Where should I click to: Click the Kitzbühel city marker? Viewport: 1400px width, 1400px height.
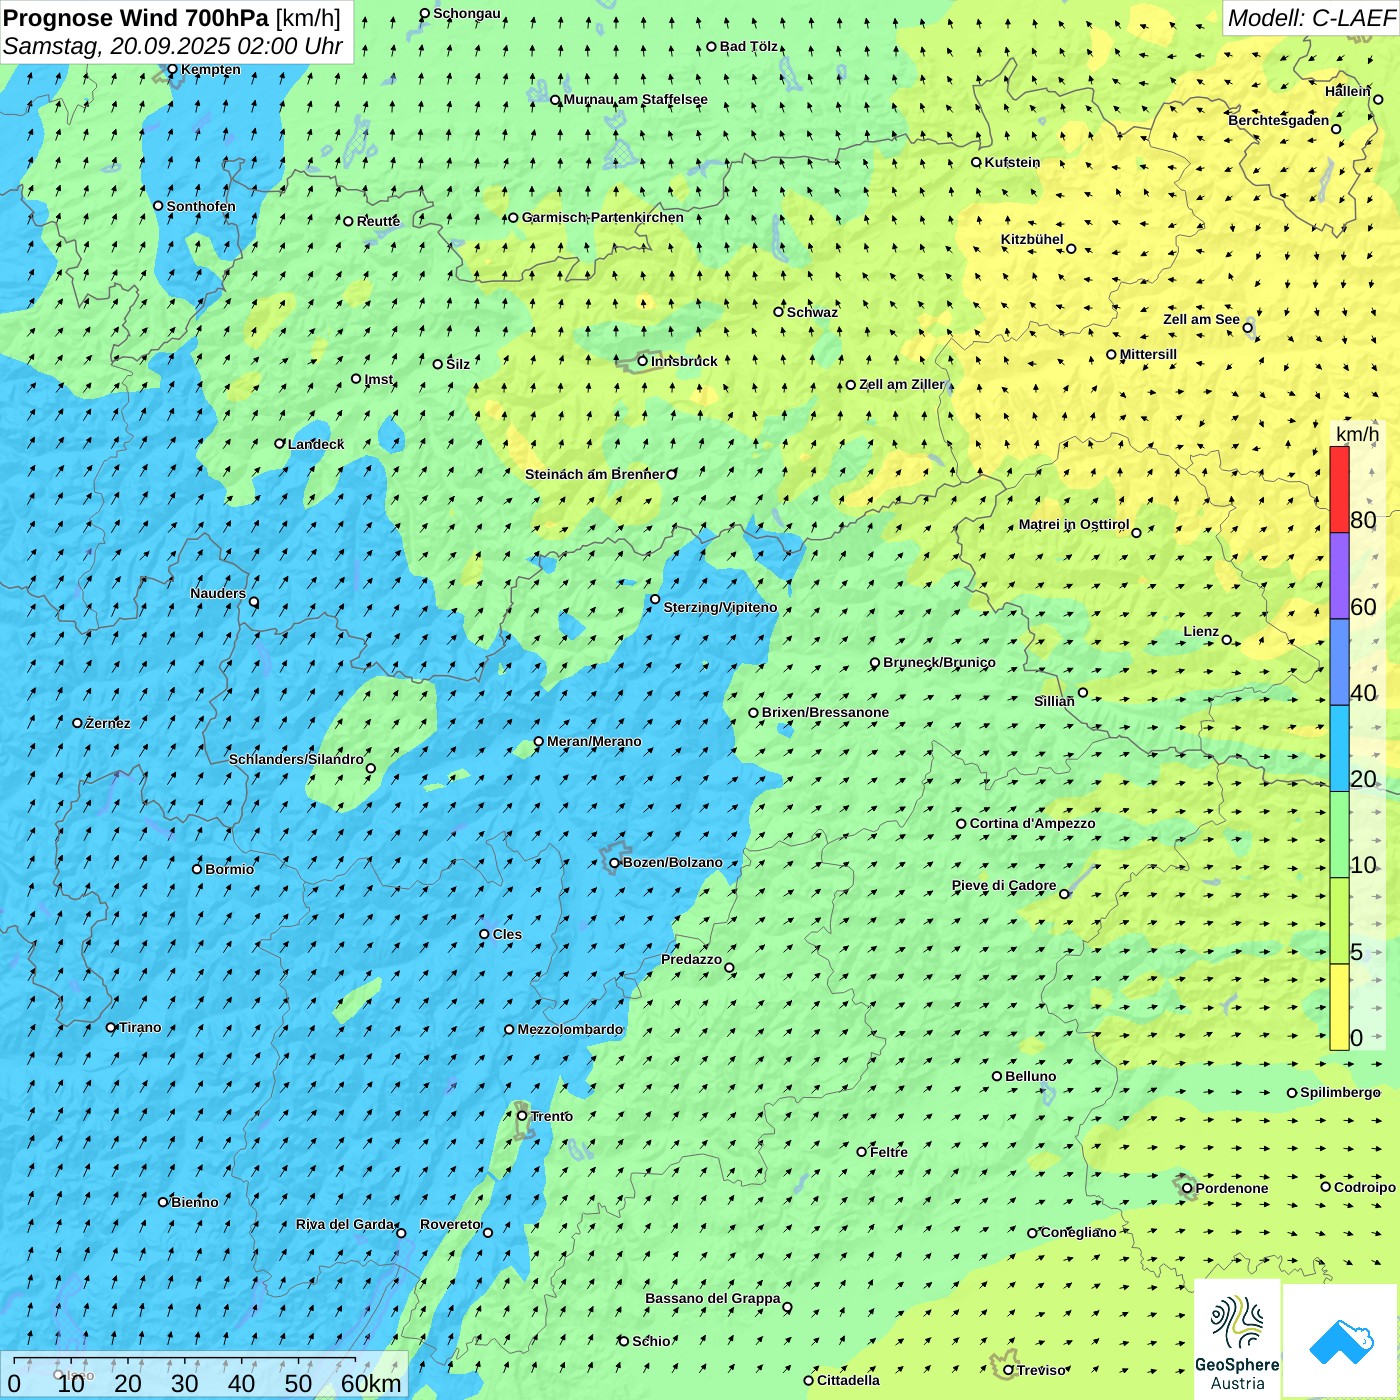tap(1071, 249)
